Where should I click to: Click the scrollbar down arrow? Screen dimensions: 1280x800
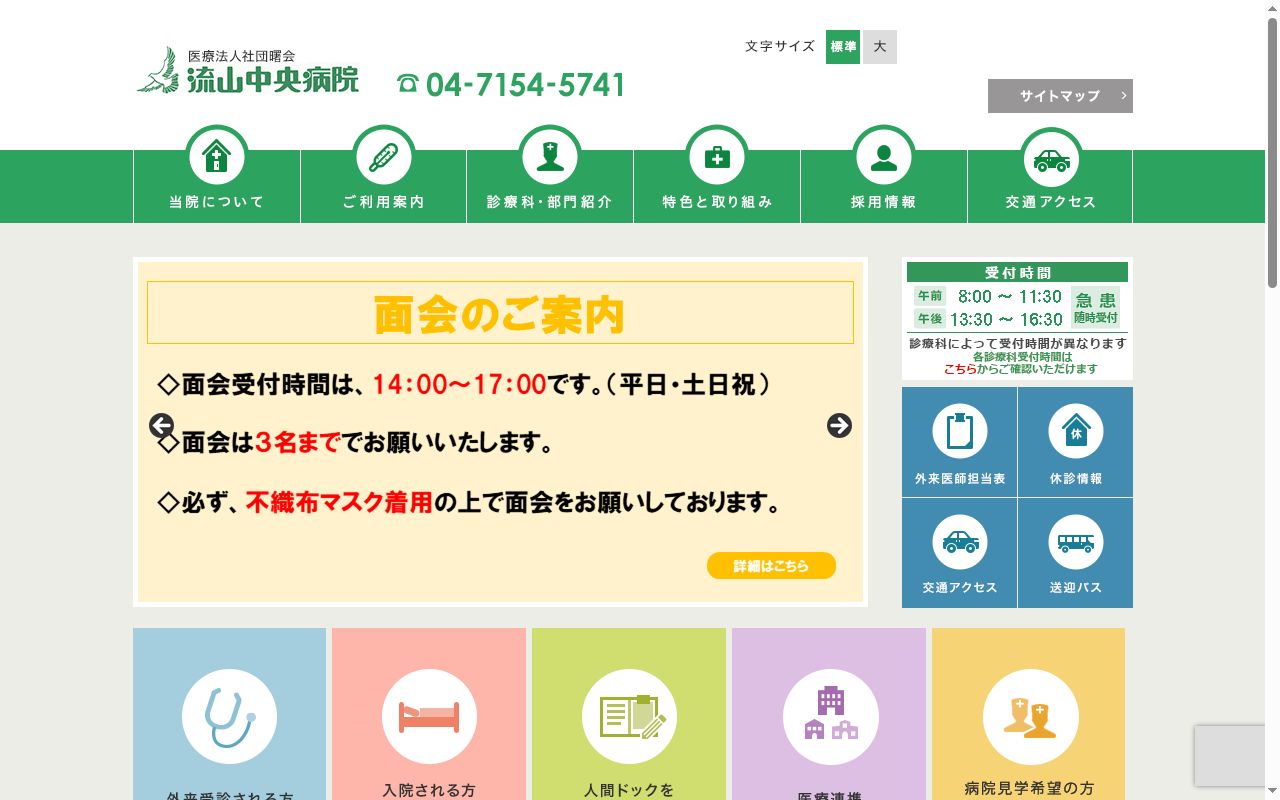pos(1272,792)
